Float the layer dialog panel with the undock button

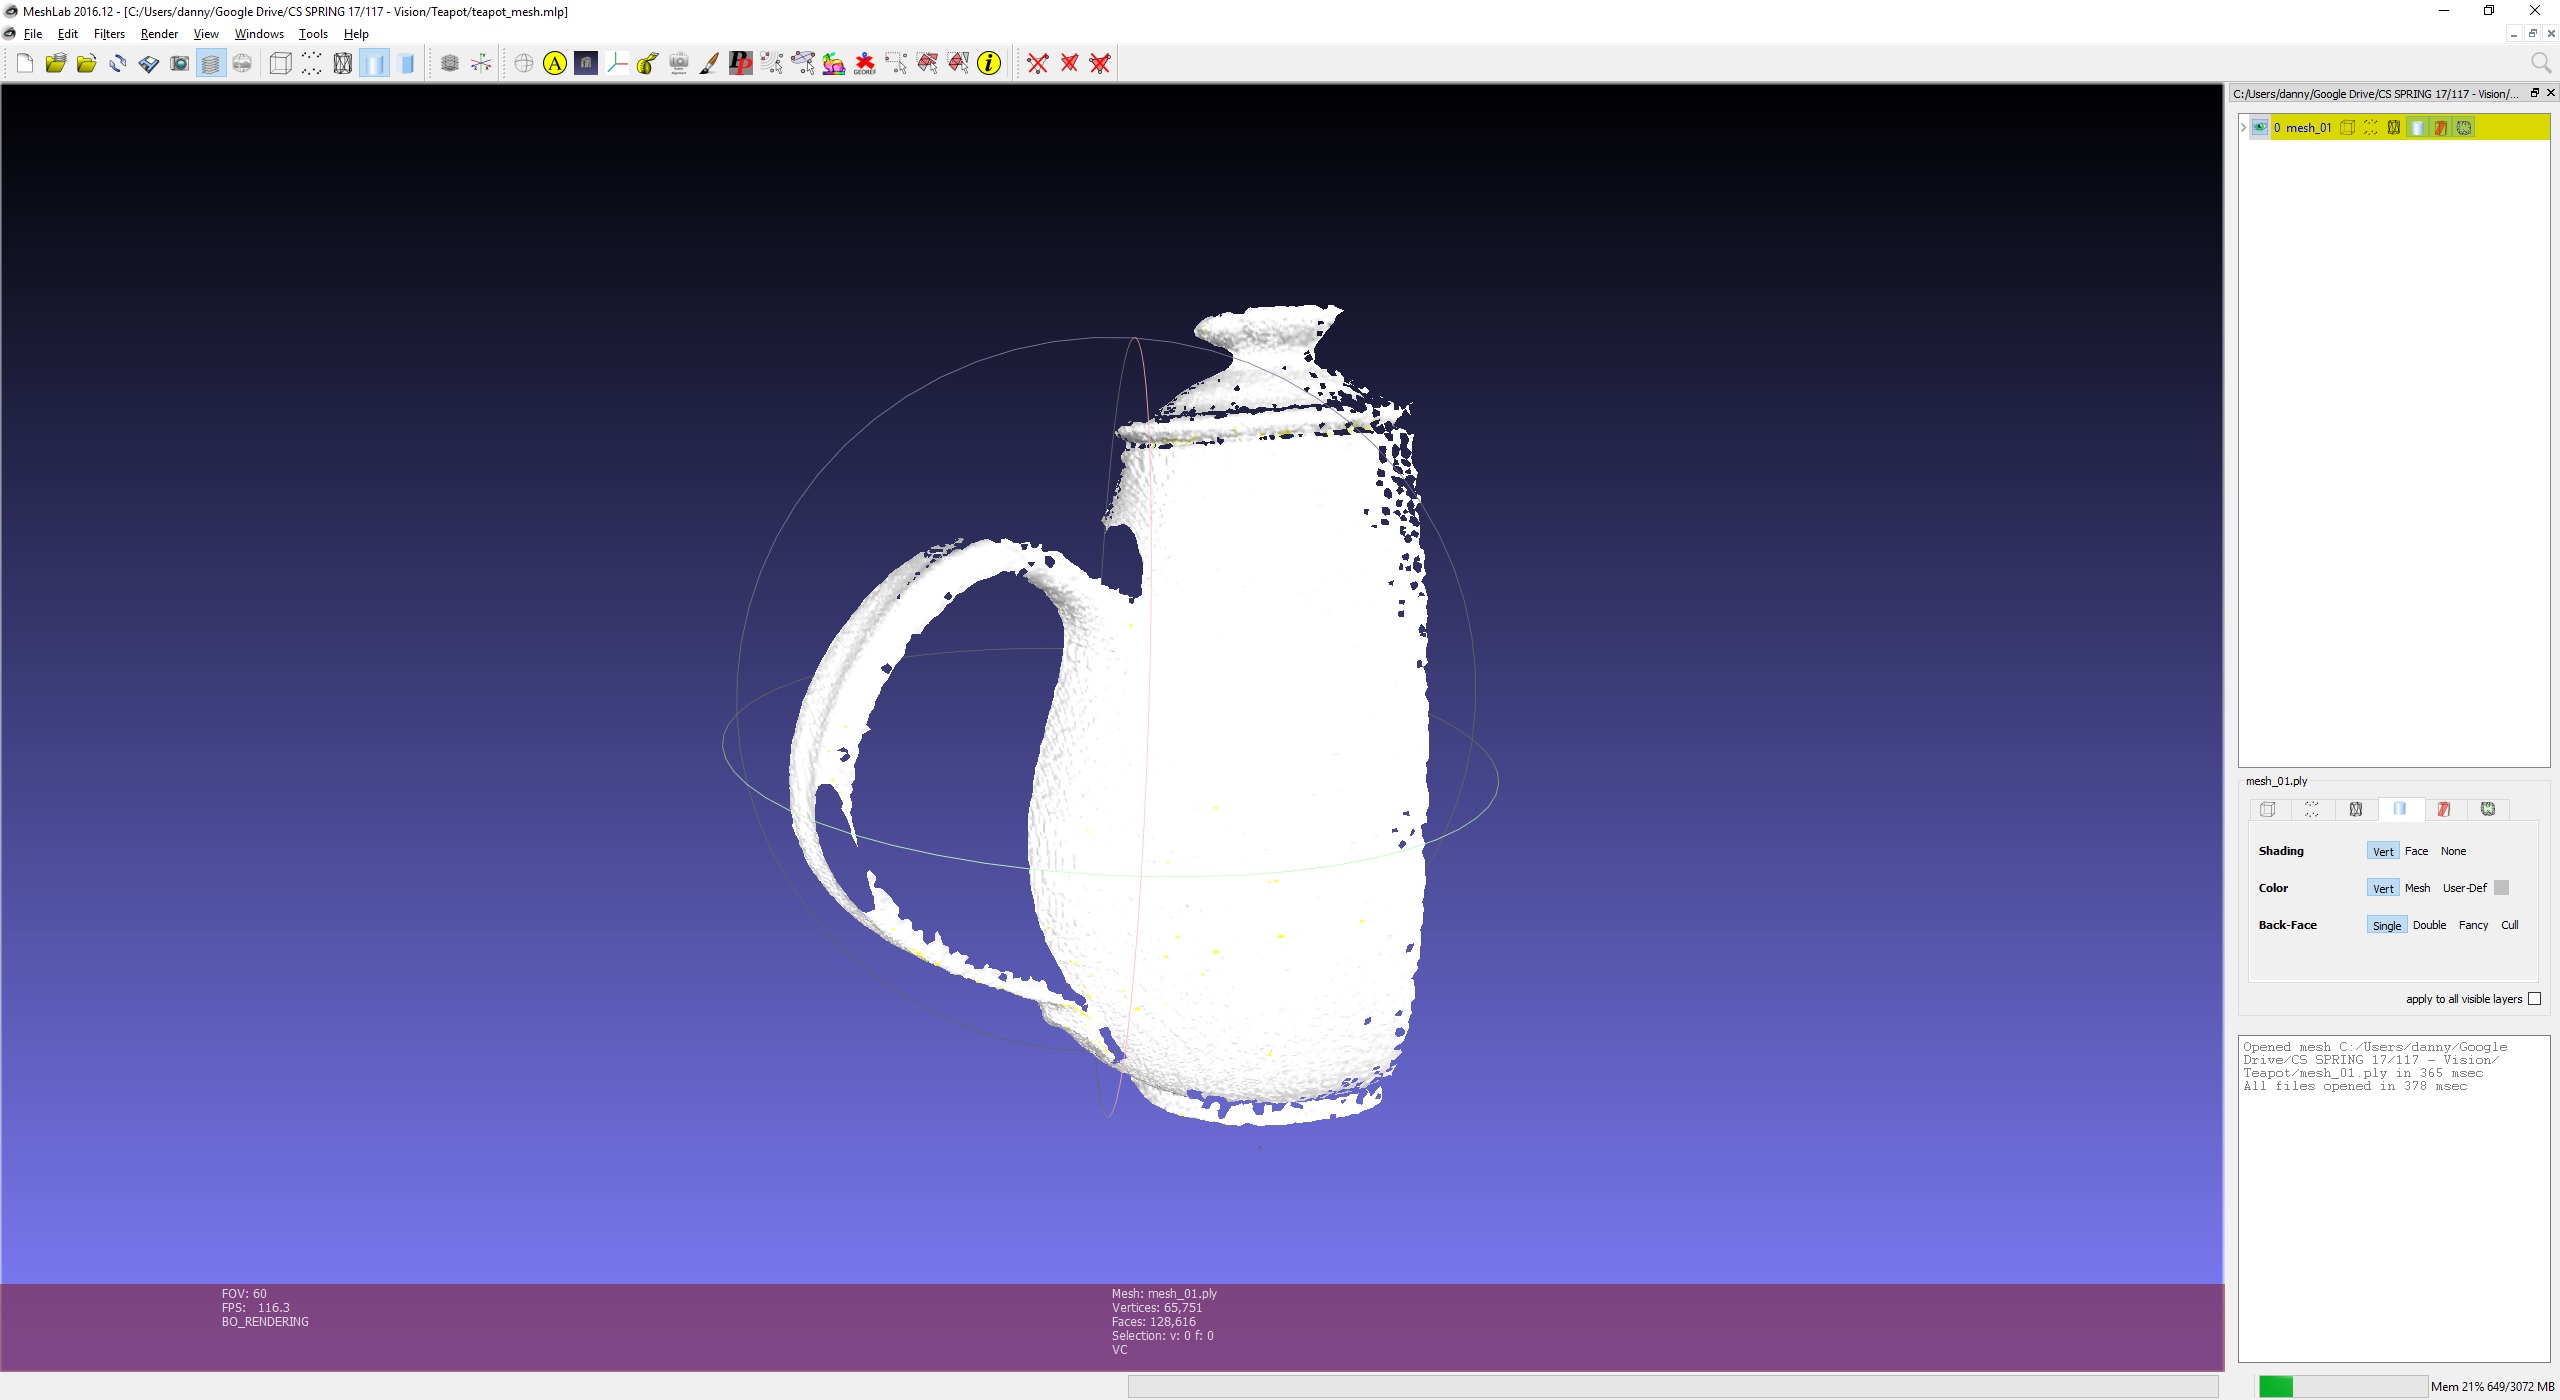click(2535, 93)
